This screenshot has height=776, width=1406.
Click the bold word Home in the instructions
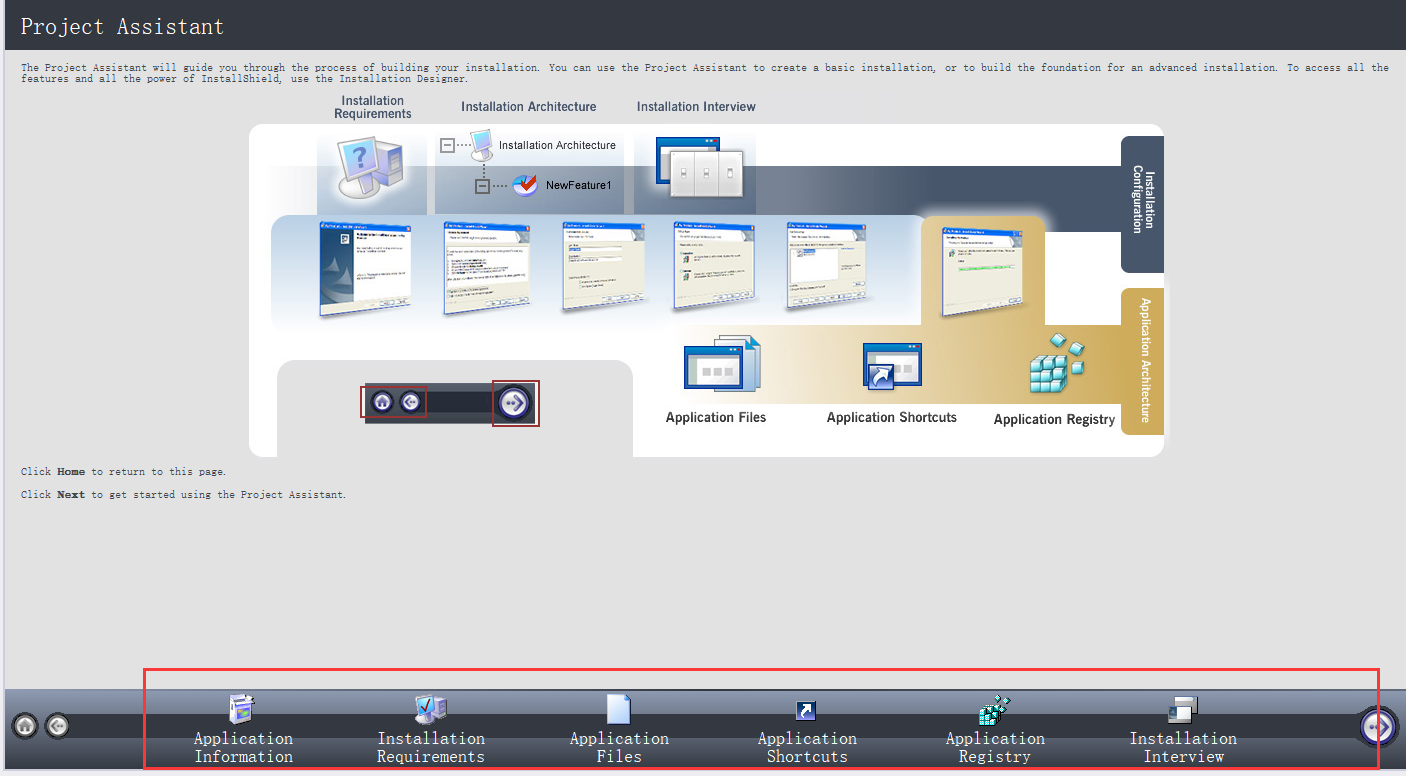pos(71,471)
